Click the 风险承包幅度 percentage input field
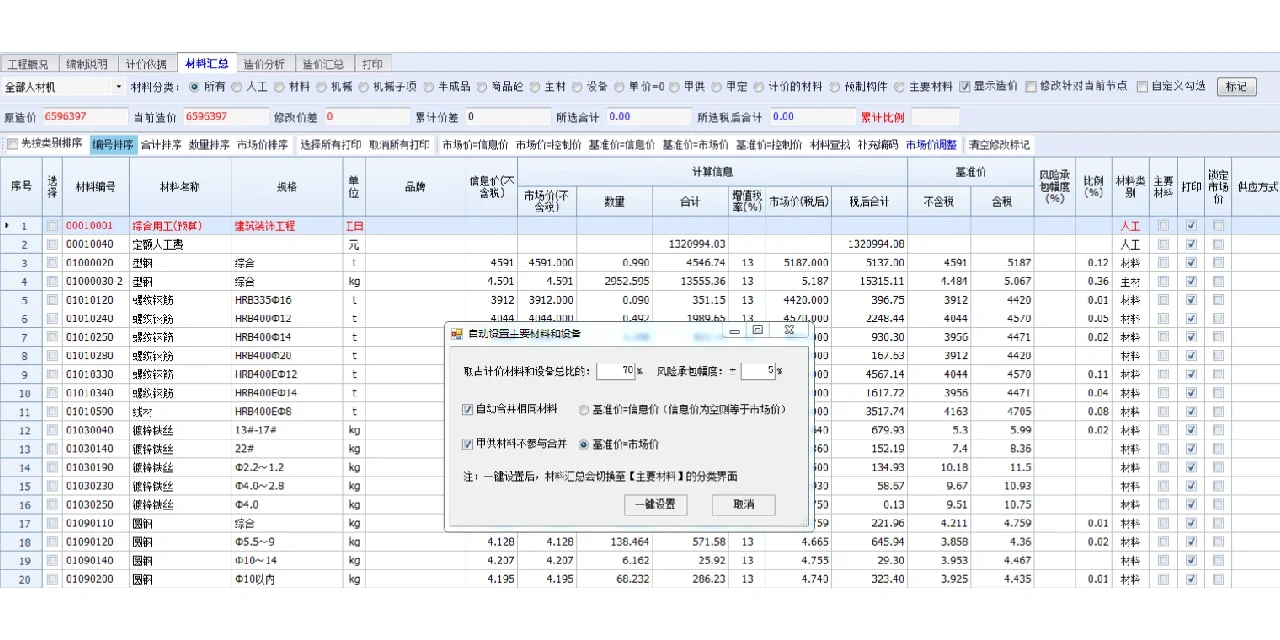This screenshot has height=640, width=1280. (756, 372)
